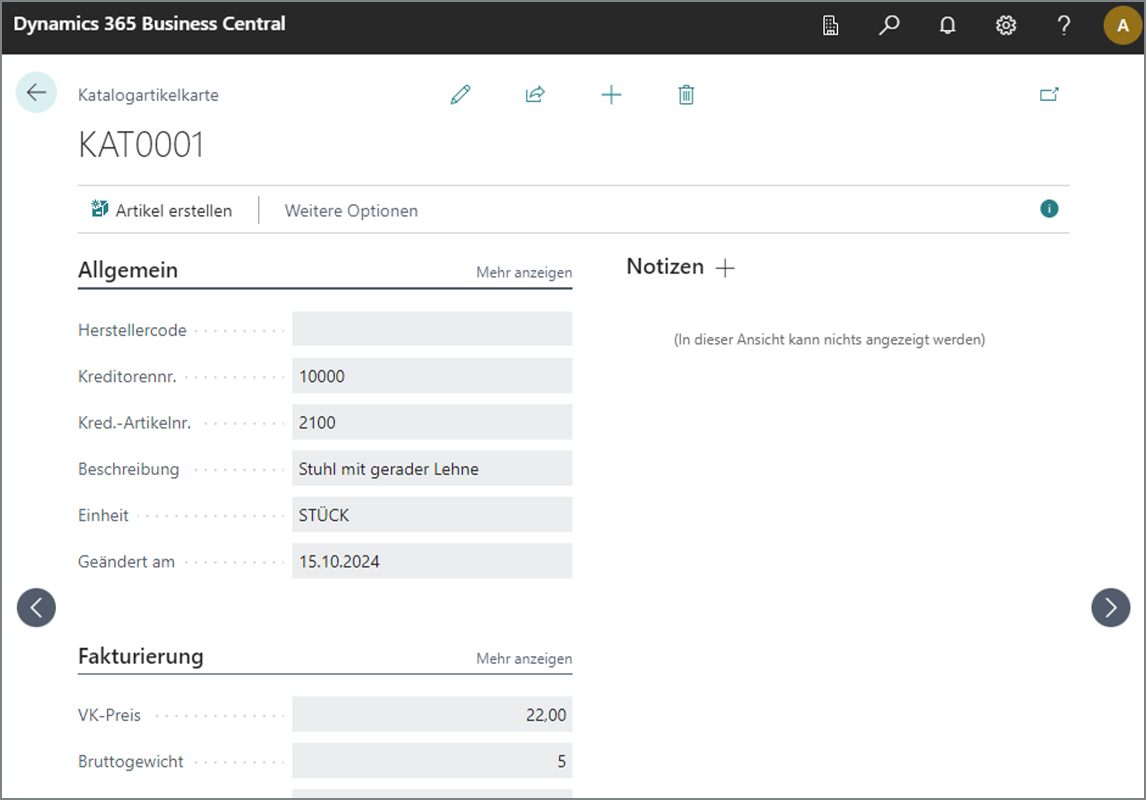This screenshot has height=800, width=1146.
Task: Click the Kreditorennr. field showing 10000
Action: click(432, 376)
